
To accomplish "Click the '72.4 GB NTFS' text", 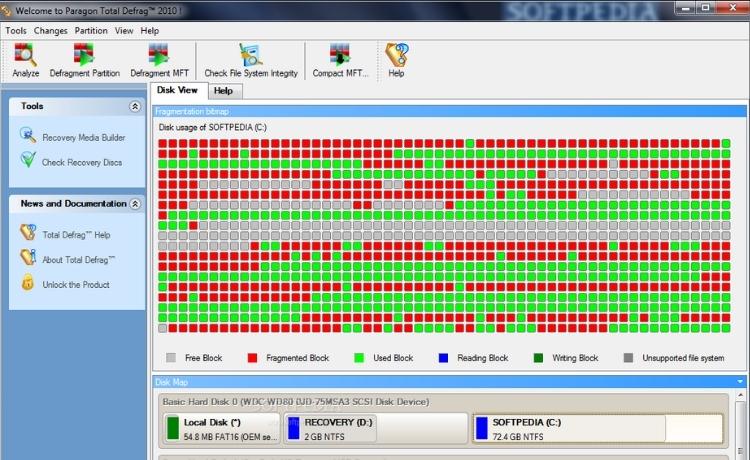I will coord(518,437).
